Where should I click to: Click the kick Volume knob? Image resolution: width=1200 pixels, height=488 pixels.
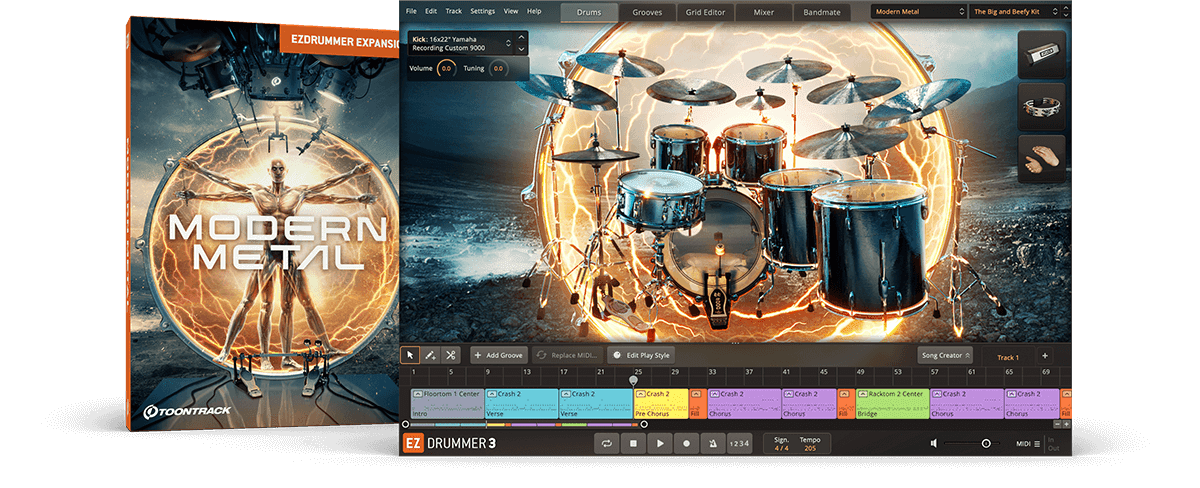tap(446, 68)
